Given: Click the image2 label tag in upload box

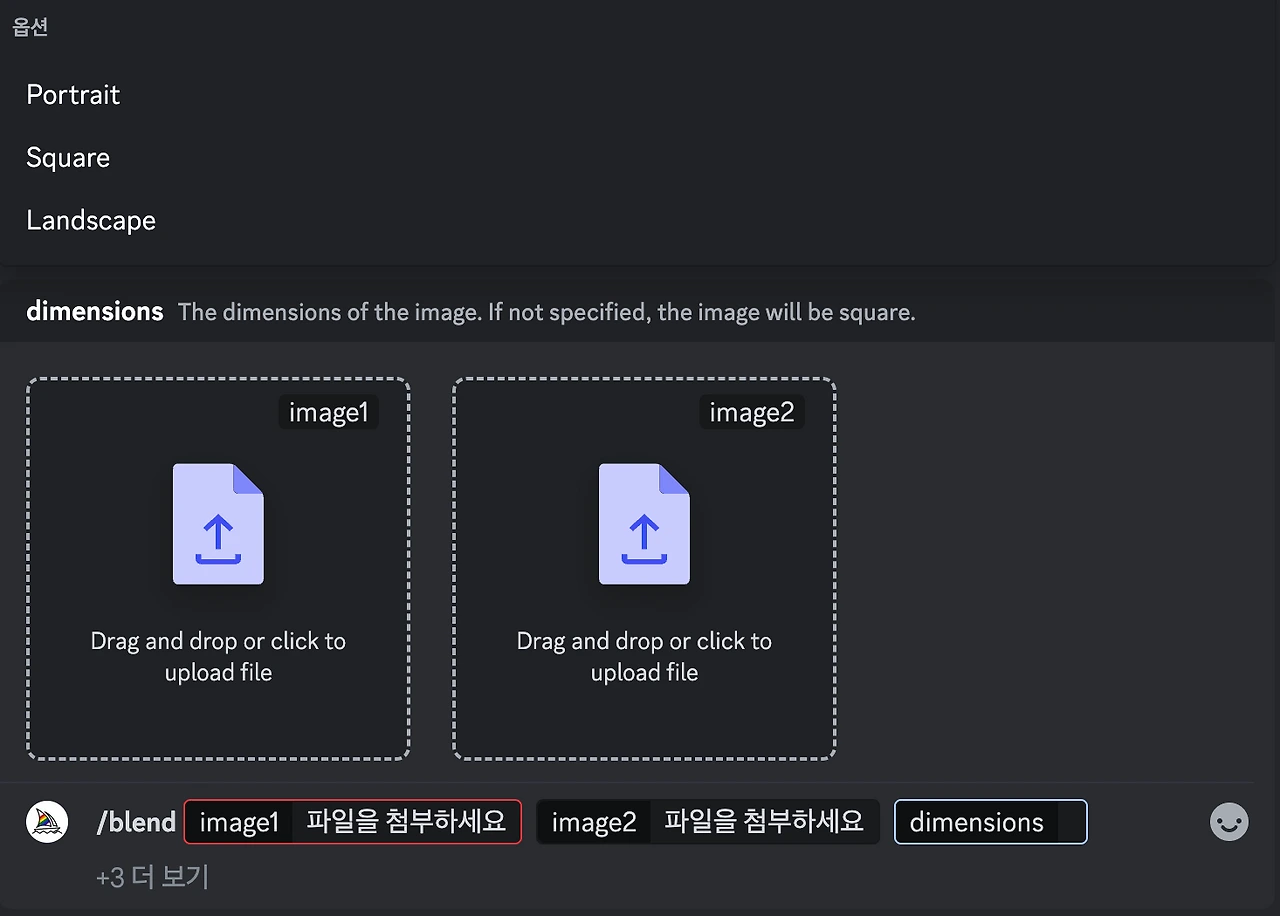Looking at the screenshot, I should pyautogui.click(x=752, y=412).
